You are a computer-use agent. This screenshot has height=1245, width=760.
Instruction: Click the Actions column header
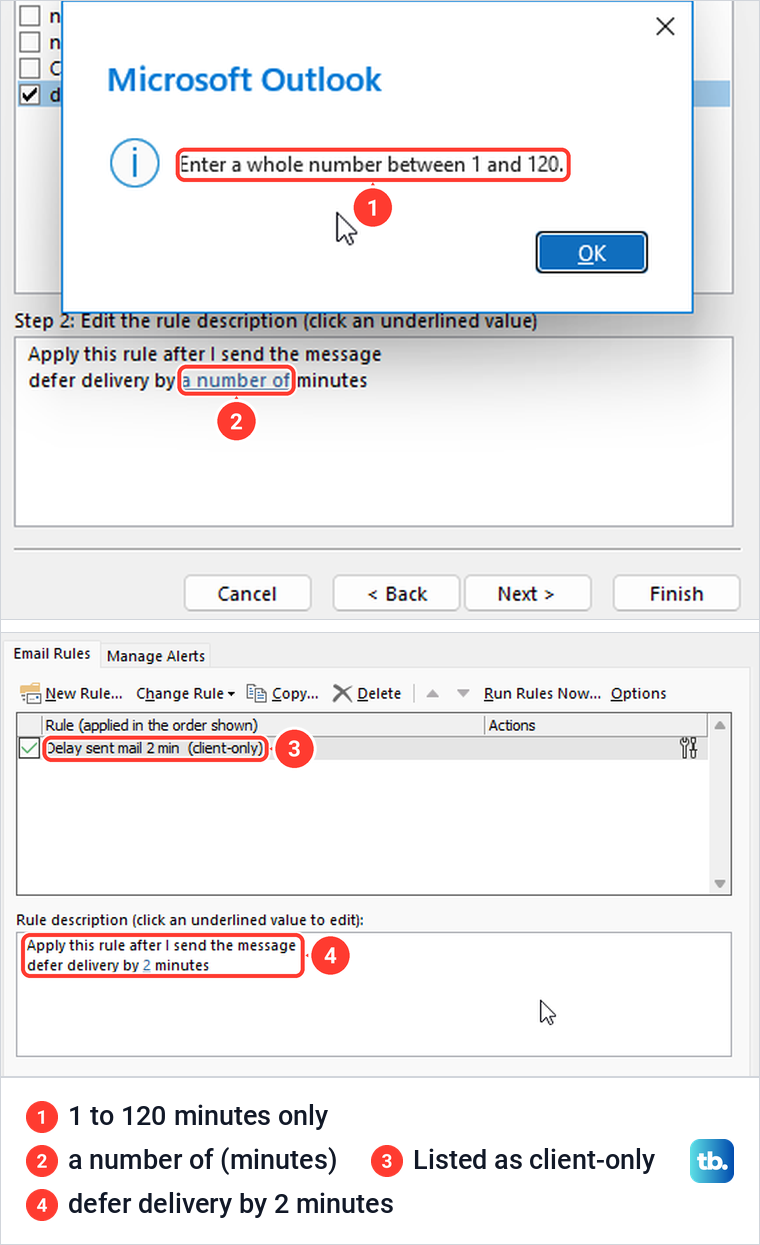[596, 725]
